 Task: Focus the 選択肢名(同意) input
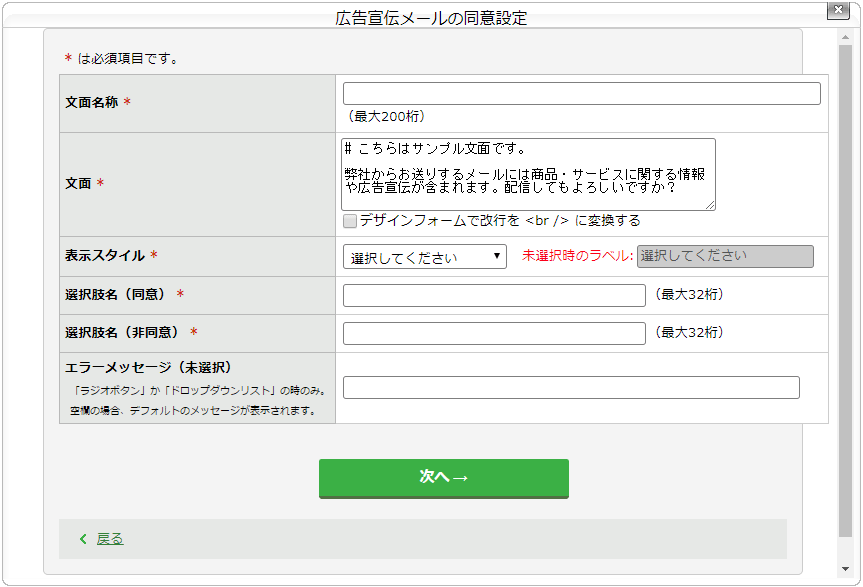point(494,295)
